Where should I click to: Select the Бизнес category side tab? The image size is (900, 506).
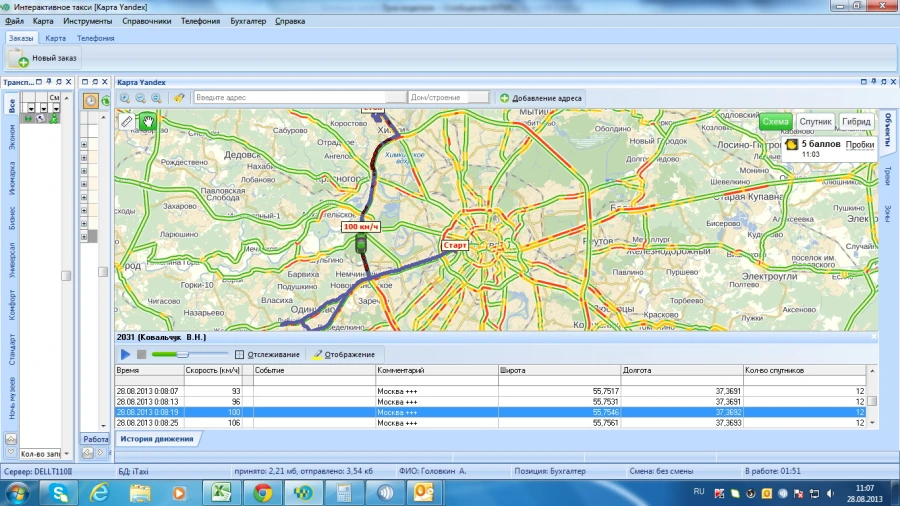[11, 218]
